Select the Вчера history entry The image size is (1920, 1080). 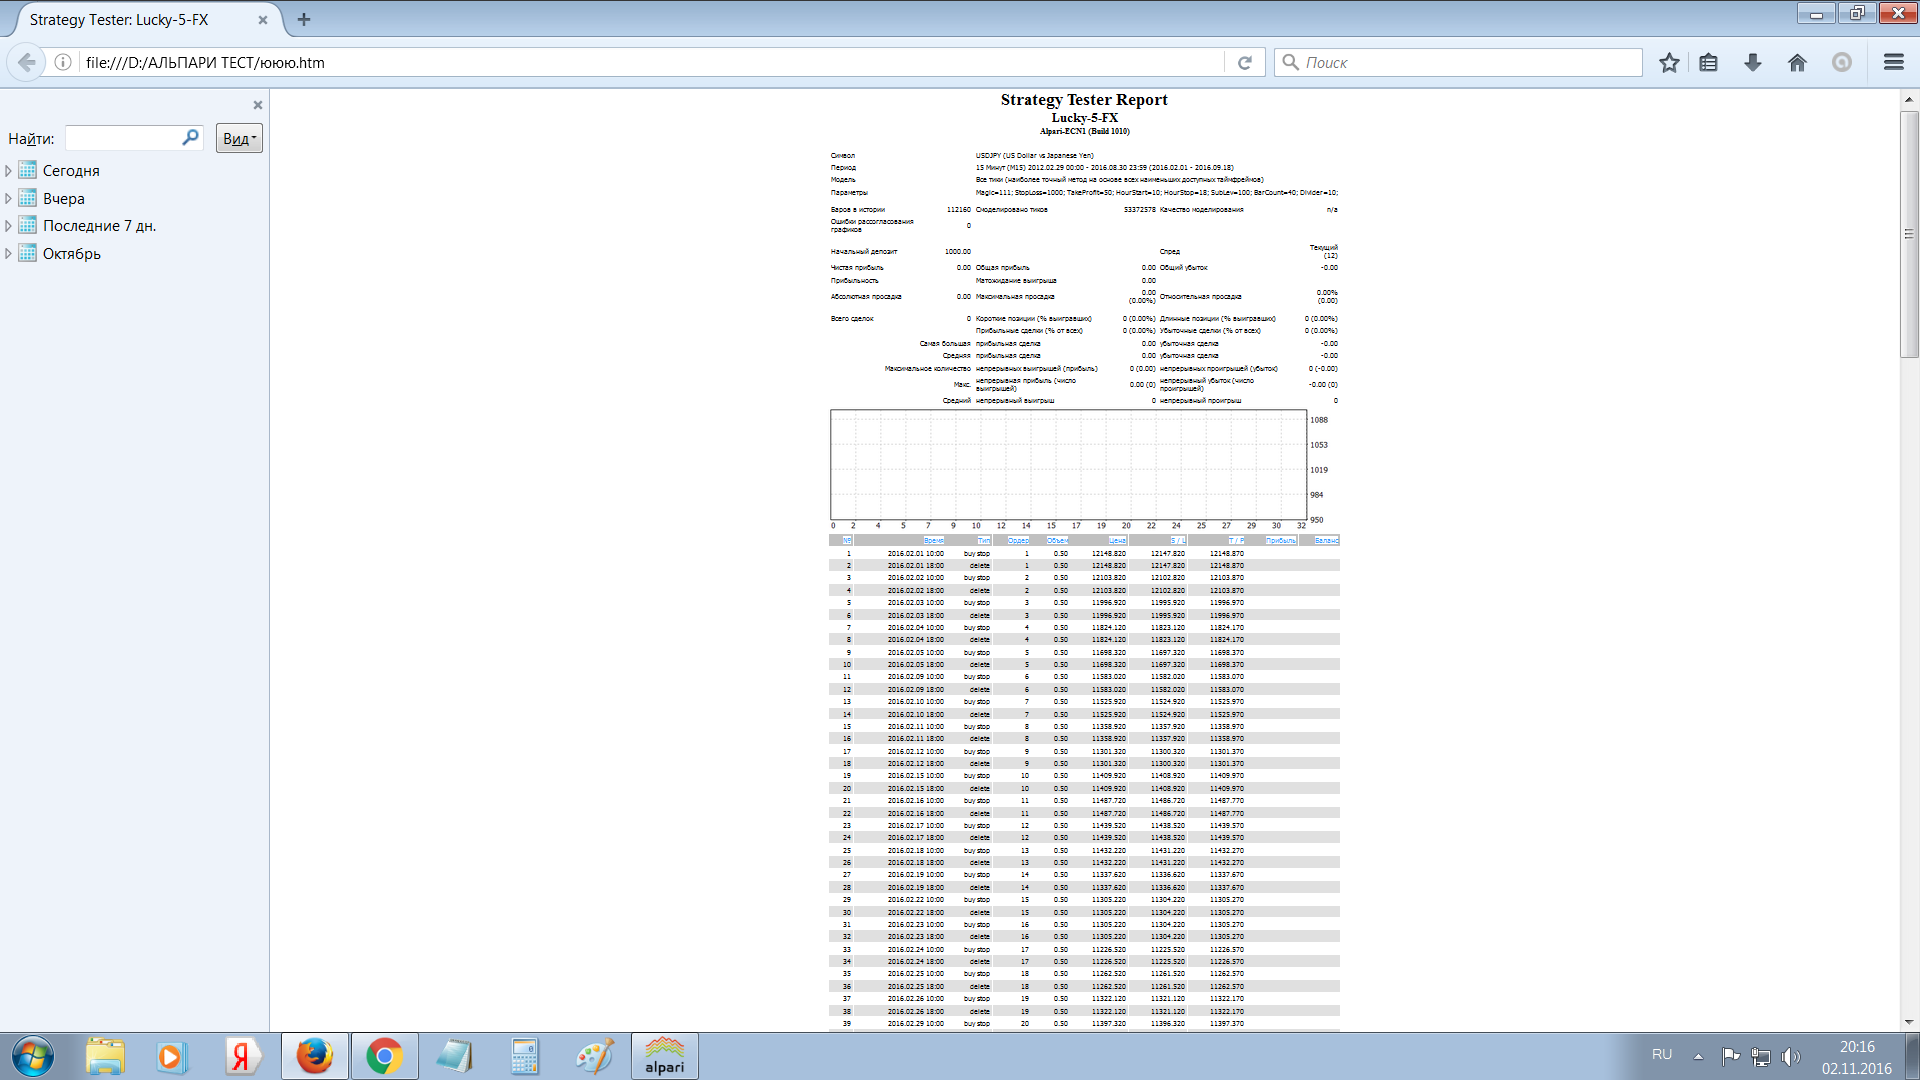(64, 198)
